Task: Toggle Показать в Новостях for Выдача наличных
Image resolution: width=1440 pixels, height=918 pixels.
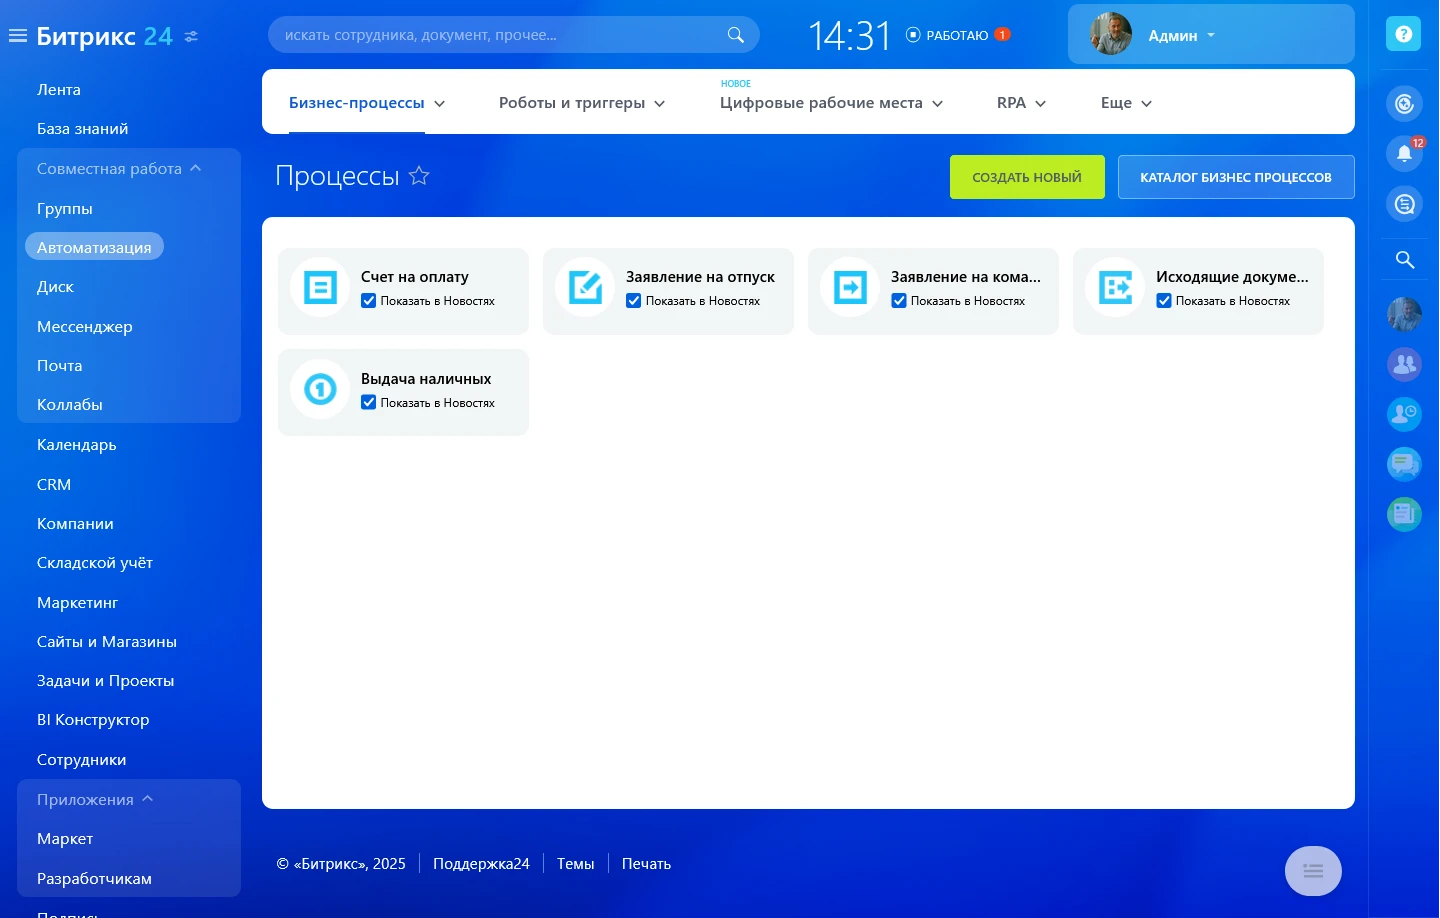Action: (x=369, y=402)
